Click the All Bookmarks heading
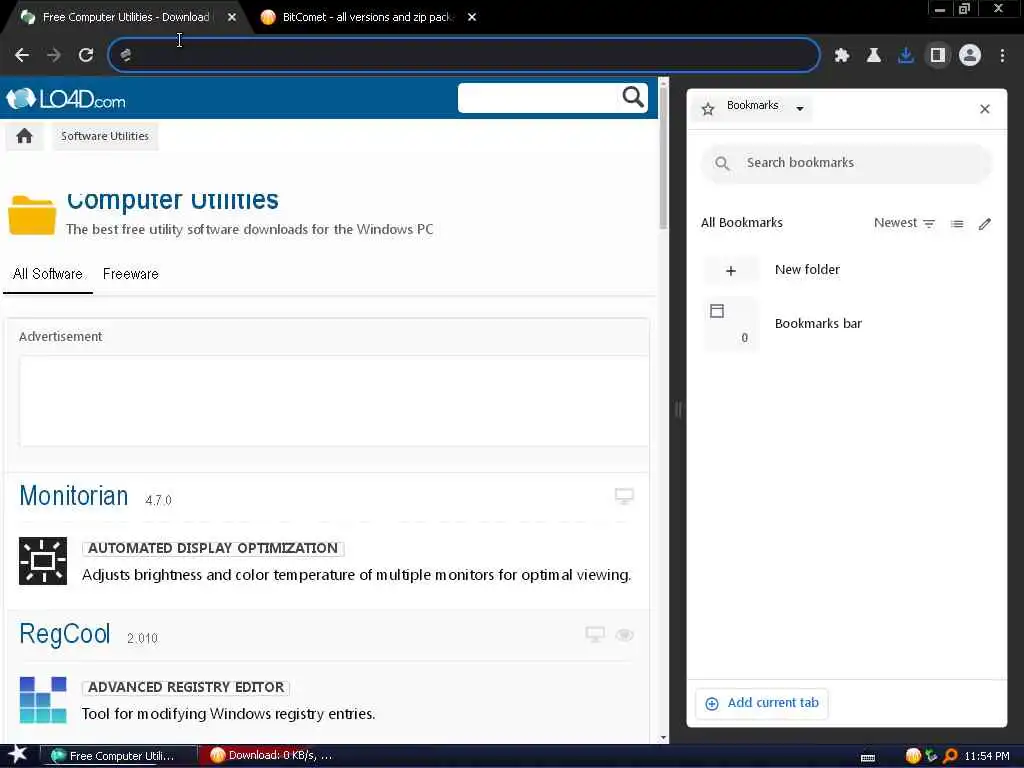Image resolution: width=1024 pixels, height=768 pixels. [742, 223]
